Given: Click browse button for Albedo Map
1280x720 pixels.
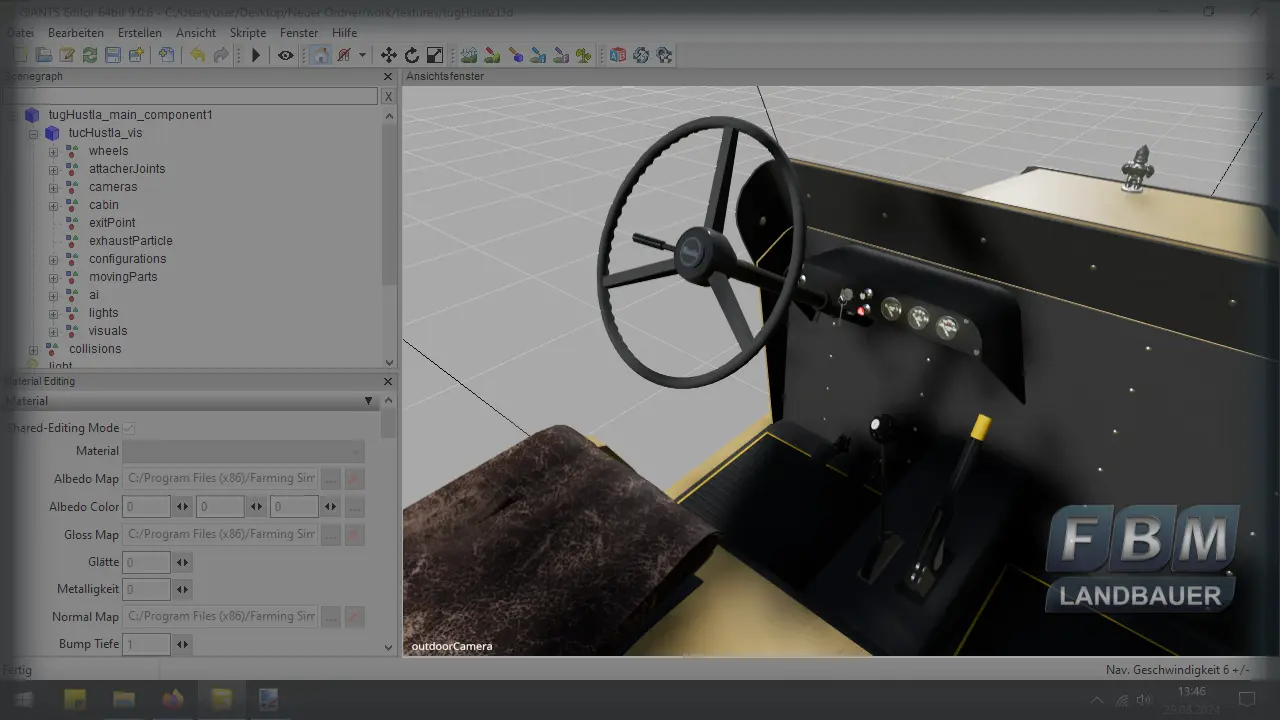Looking at the screenshot, I should [331, 479].
